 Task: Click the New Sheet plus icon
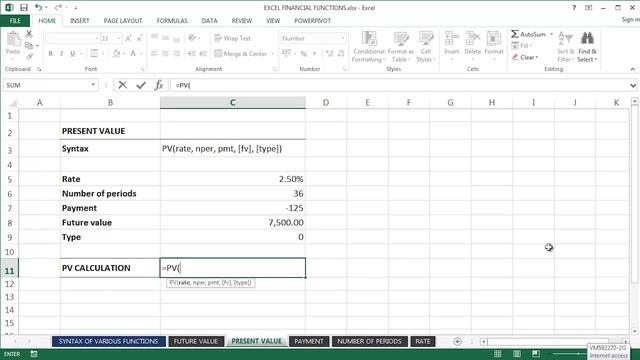(457, 341)
